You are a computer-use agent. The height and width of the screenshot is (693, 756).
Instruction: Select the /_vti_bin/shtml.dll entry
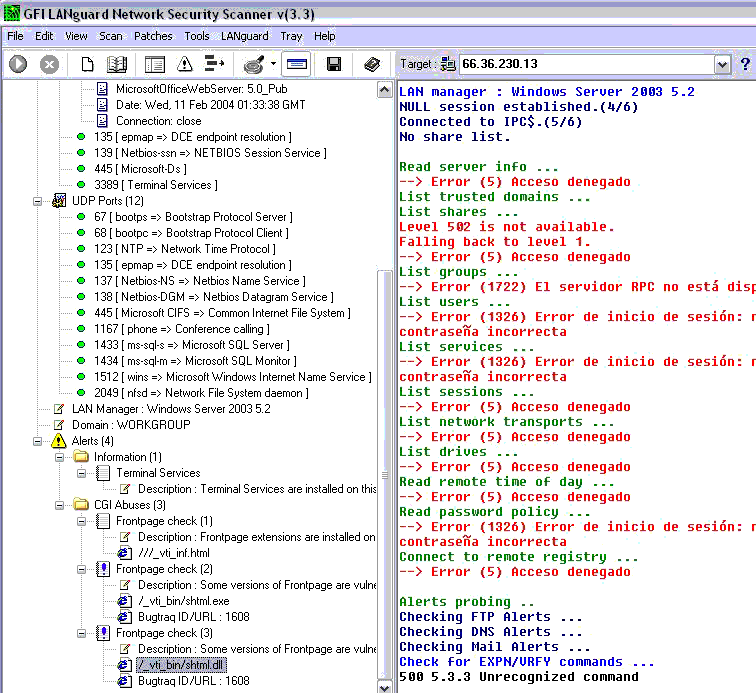pyautogui.click(x=181, y=665)
